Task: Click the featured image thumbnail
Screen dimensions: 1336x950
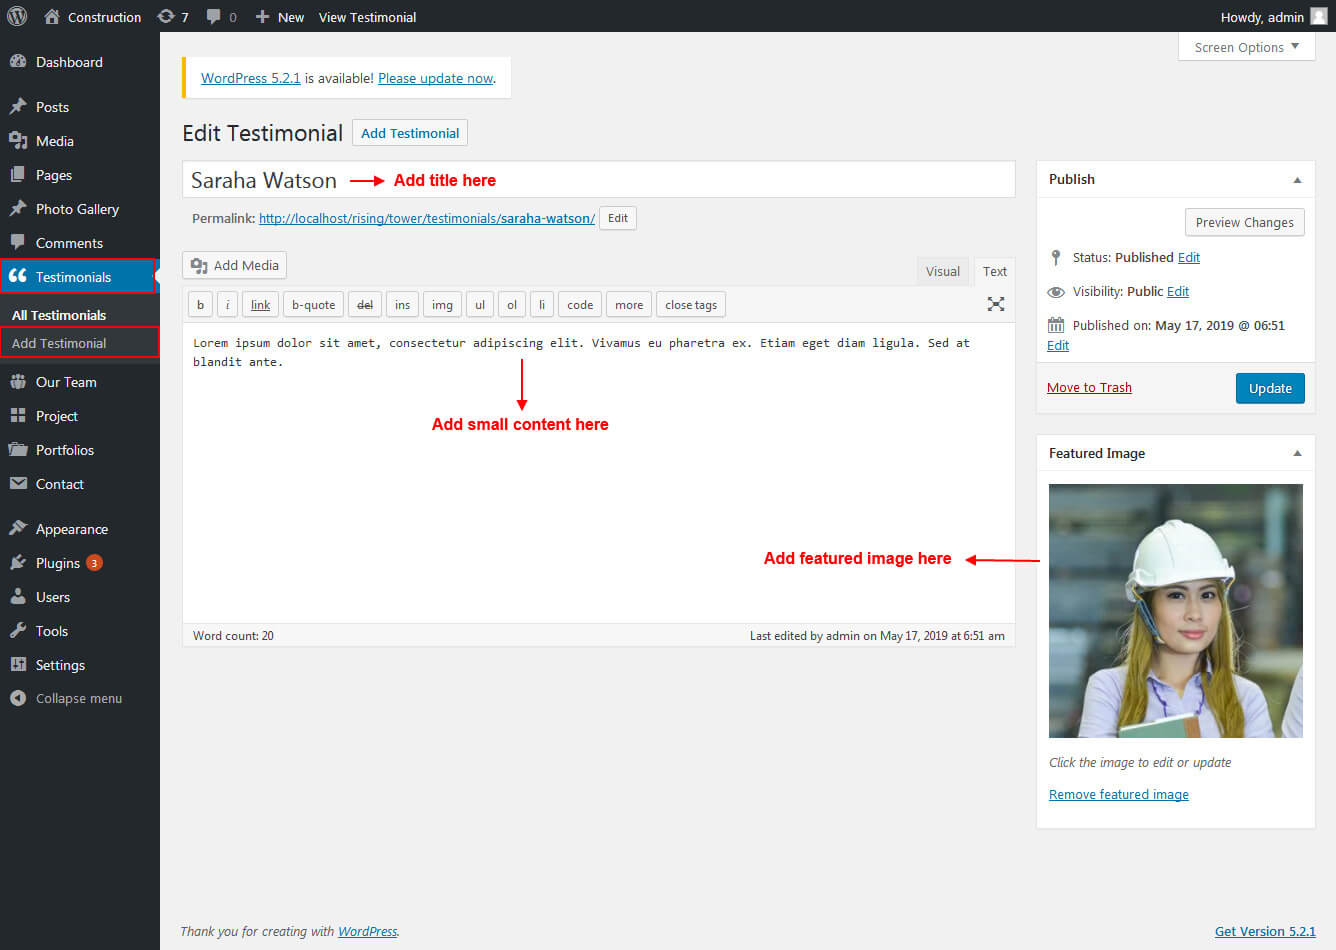Action: point(1175,611)
